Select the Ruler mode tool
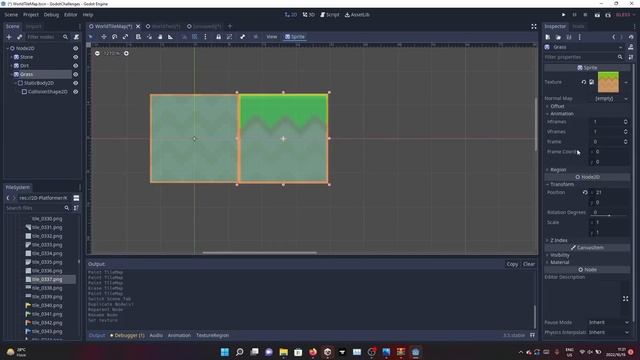Viewport: 640px width, 360px height. click(x=171, y=37)
